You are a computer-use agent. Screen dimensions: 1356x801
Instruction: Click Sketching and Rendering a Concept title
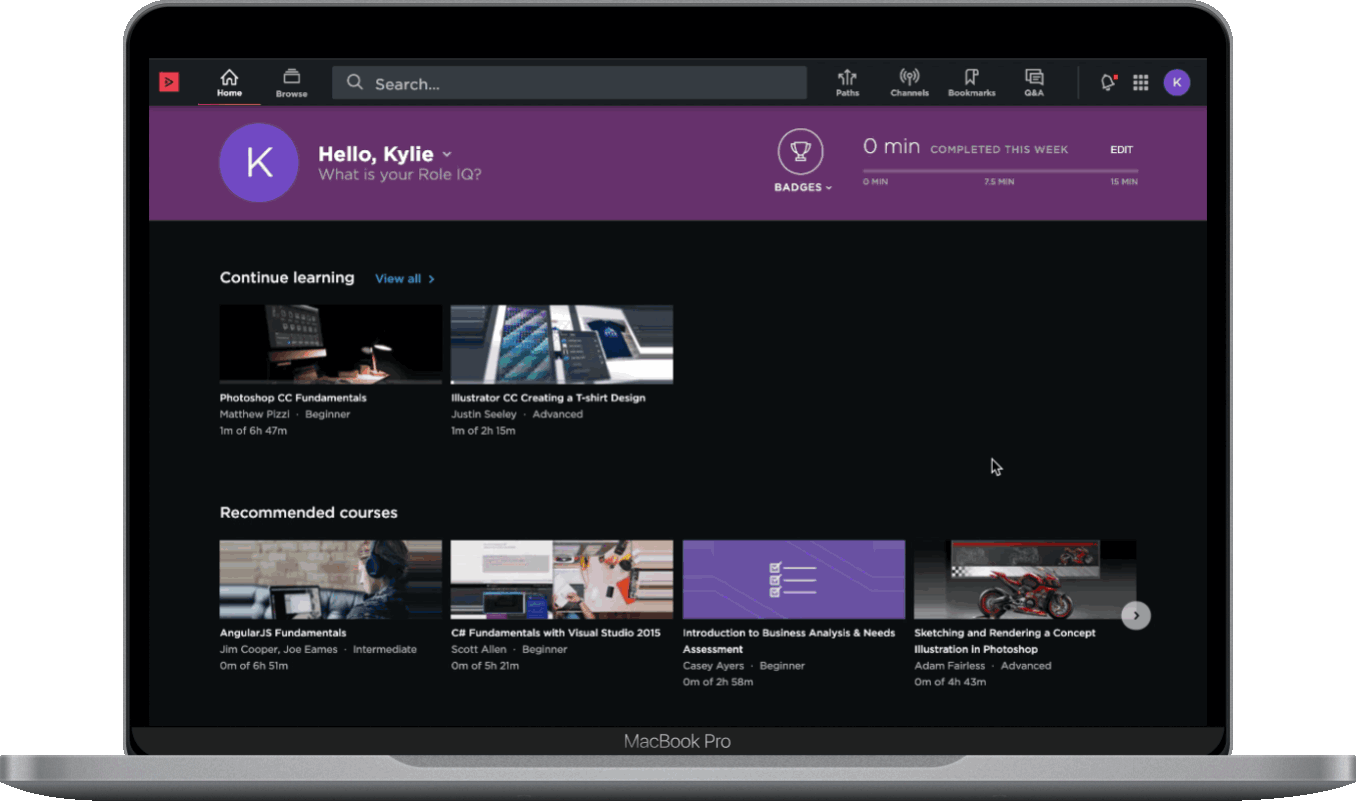(x=1005, y=641)
